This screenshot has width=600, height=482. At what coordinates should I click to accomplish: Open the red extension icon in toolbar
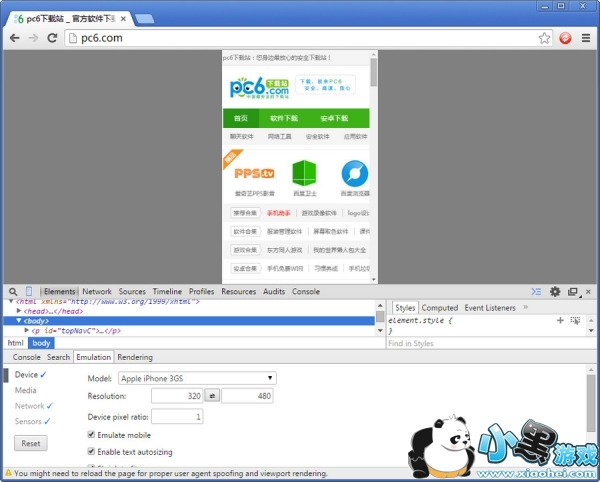[x=565, y=38]
